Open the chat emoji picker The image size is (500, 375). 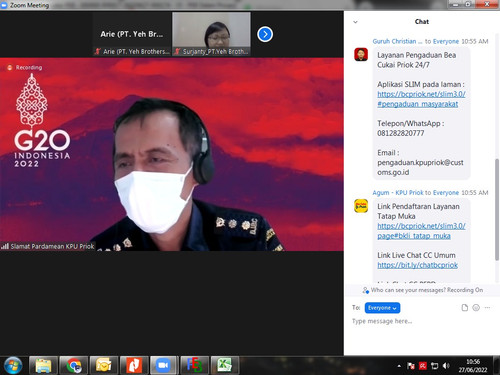[476, 307]
